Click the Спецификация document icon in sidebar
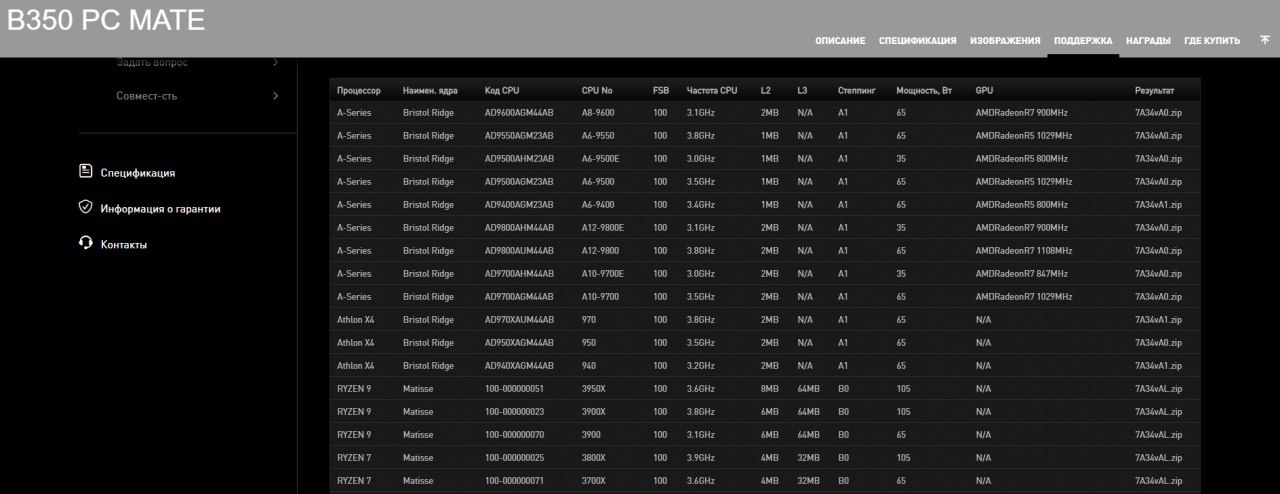 pos(86,172)
